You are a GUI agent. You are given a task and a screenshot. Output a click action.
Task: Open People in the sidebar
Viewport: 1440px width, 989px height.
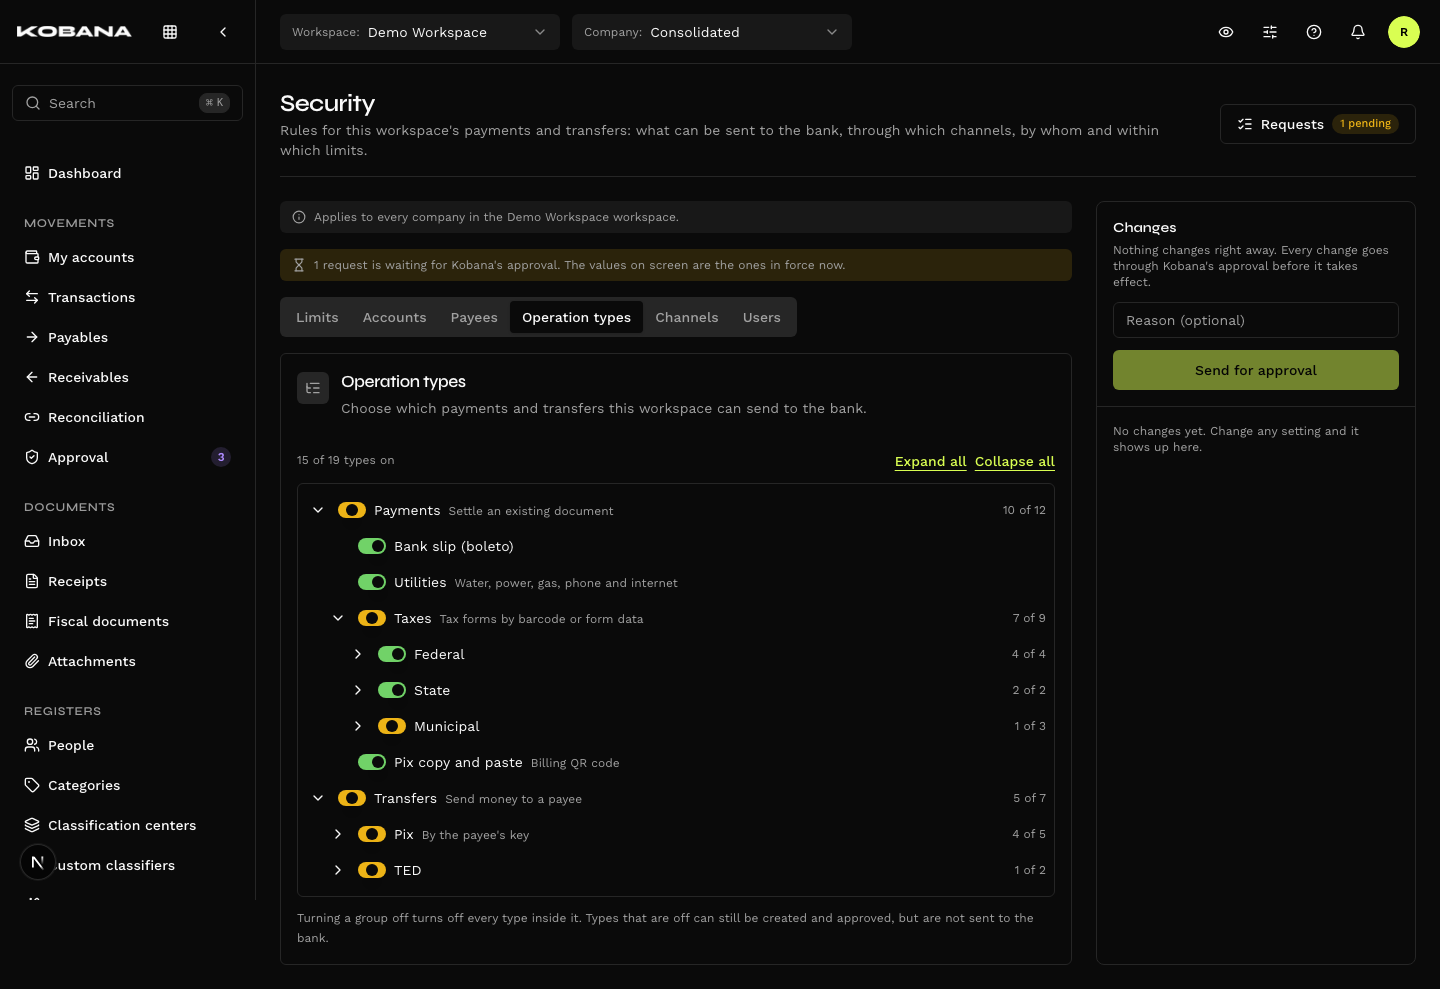click(127, 745)
